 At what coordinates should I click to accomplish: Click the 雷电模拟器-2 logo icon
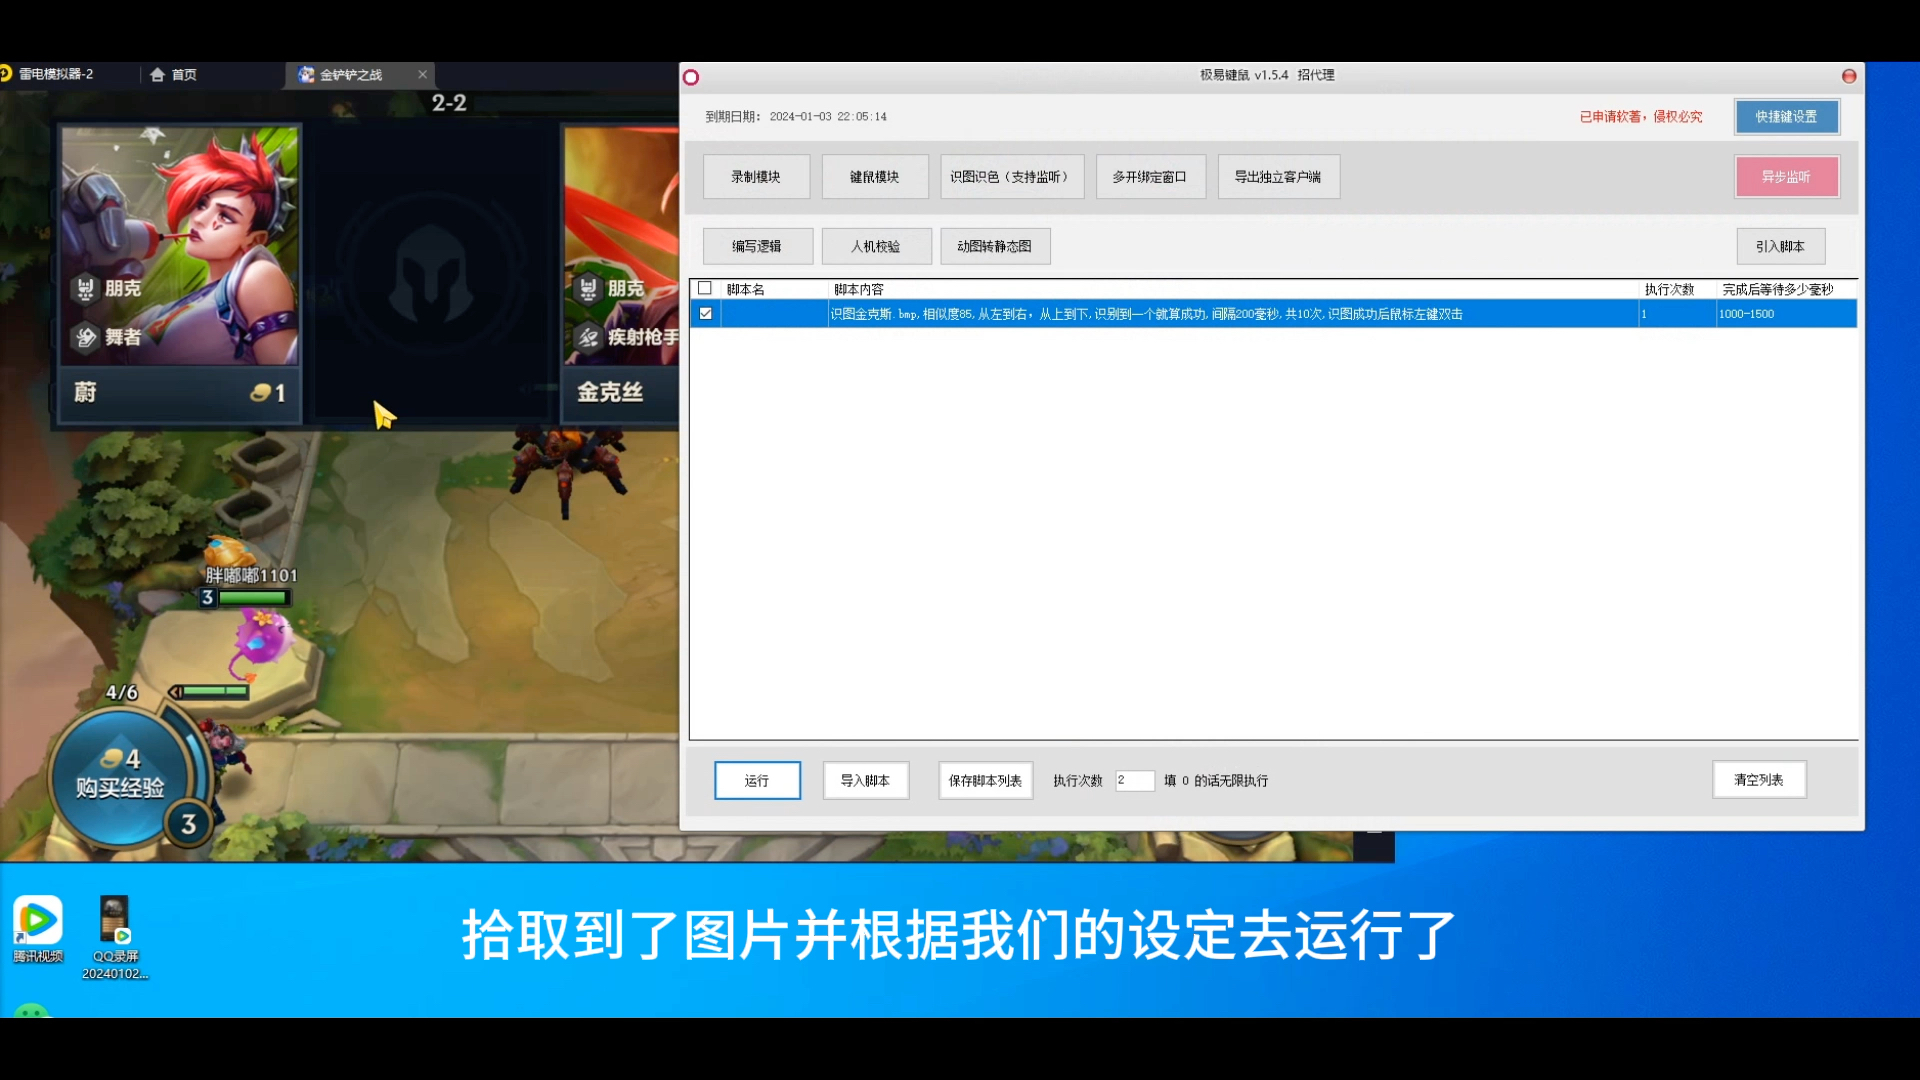5,74
